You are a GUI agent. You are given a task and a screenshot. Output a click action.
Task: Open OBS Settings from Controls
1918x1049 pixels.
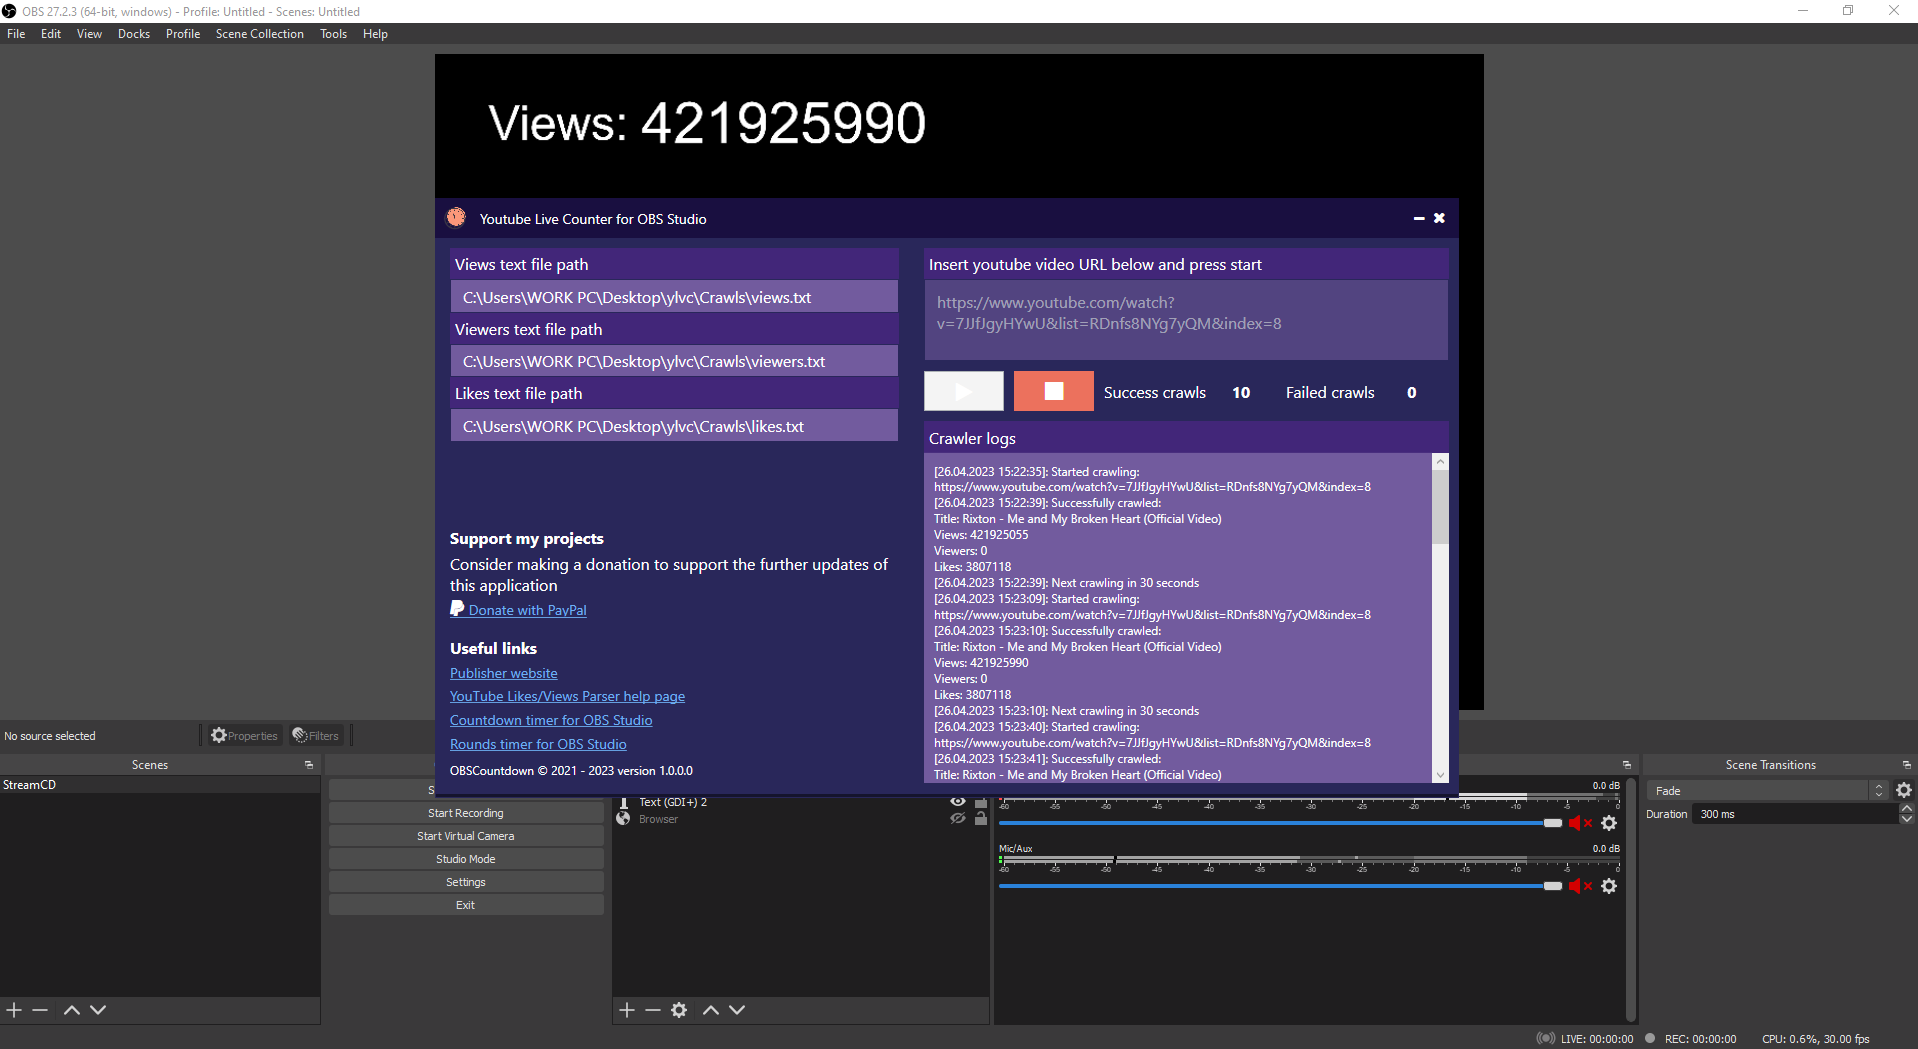466,882
